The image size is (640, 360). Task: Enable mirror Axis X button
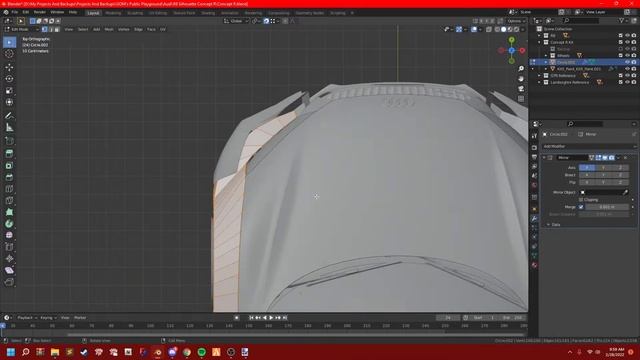tap(587, 167)
